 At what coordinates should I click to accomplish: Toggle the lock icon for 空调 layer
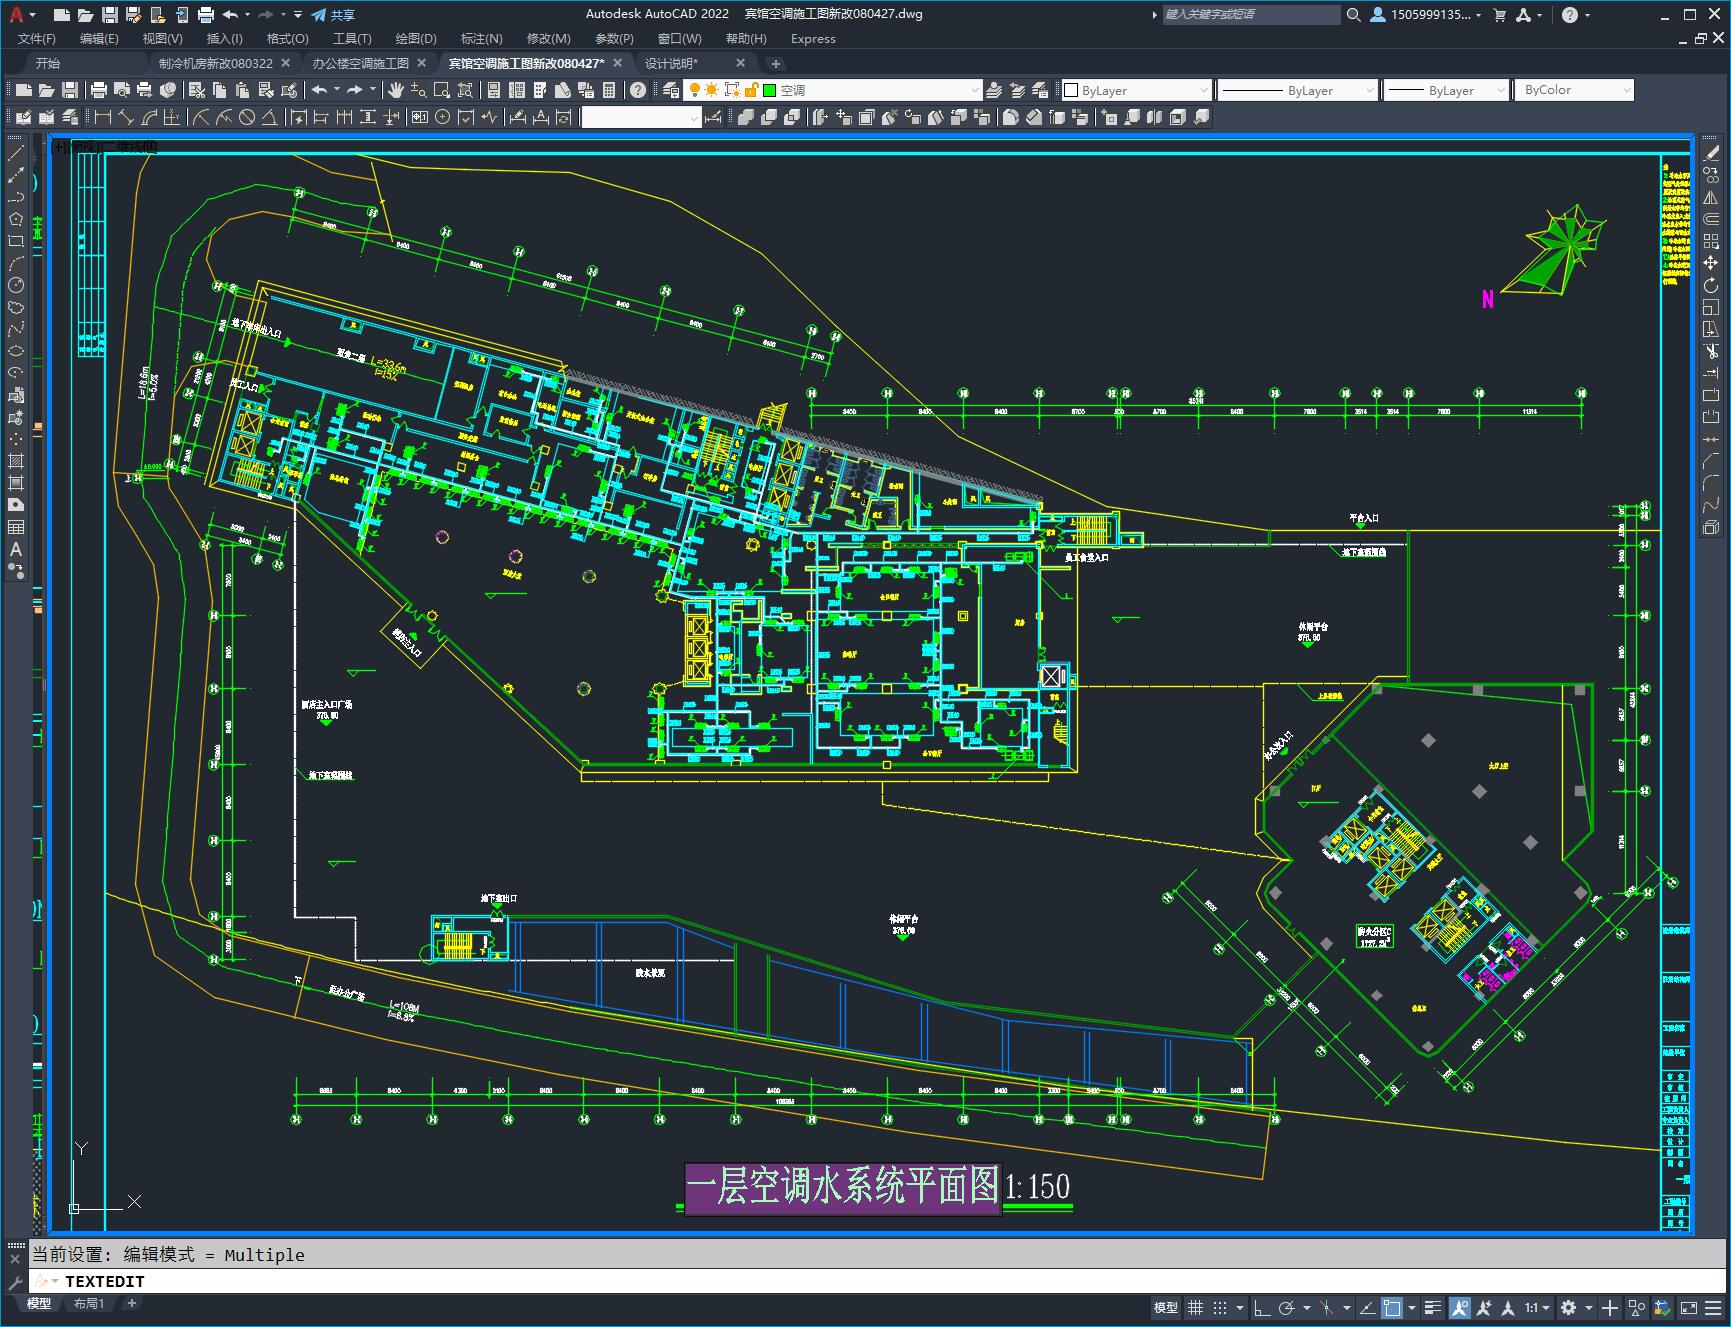[751, 90]
